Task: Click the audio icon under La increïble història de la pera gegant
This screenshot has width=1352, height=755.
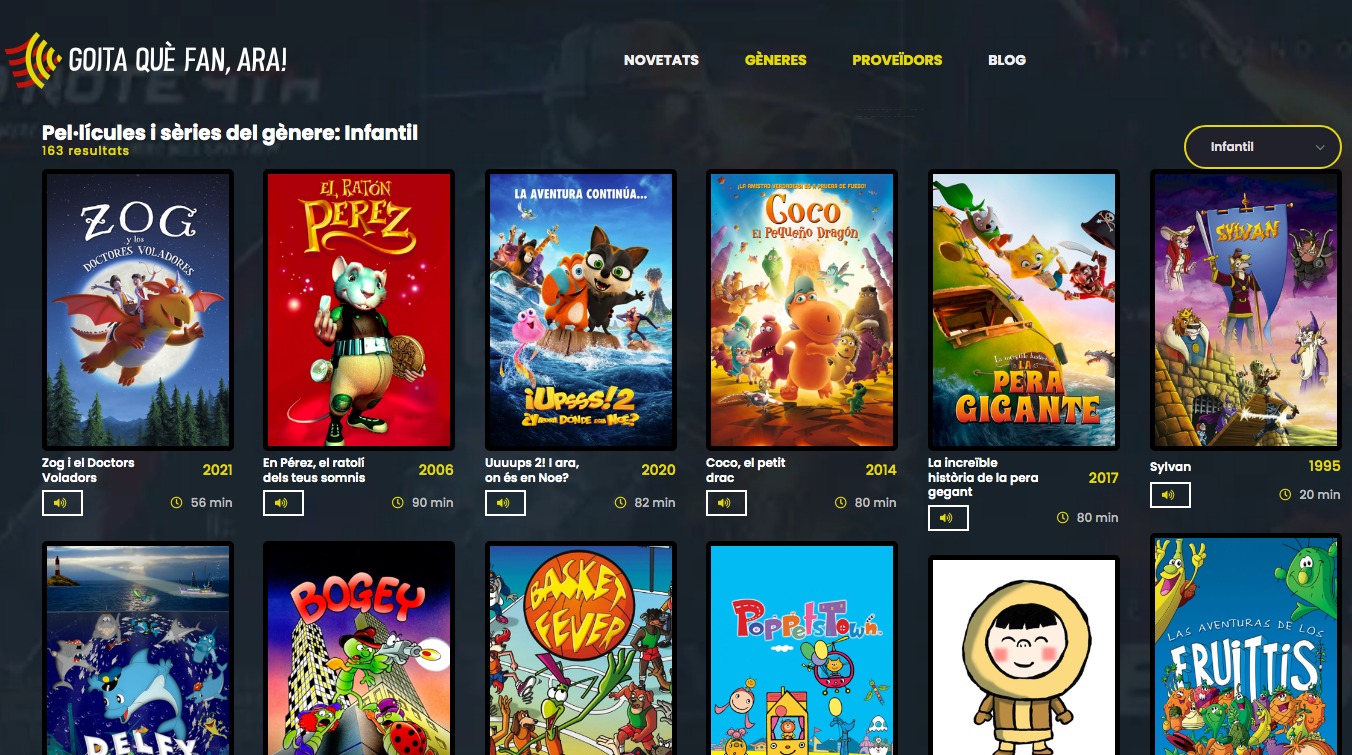Action: coord(948,518)
